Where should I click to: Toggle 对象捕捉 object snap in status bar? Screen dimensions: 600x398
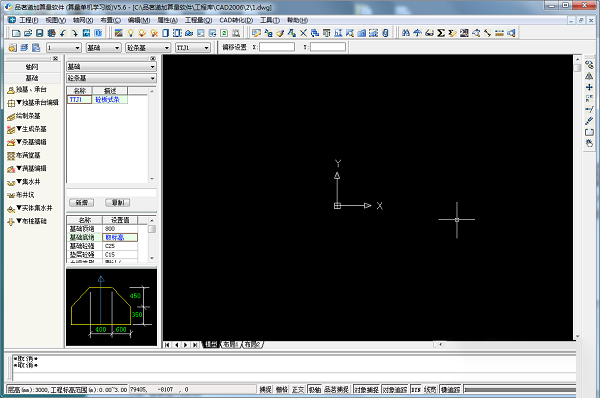tap(366, 390)
